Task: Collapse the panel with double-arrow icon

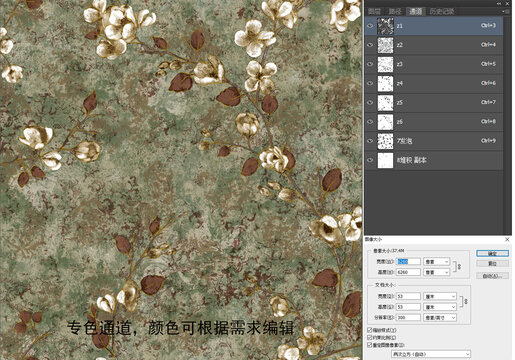Action: (x=499, y=3)
